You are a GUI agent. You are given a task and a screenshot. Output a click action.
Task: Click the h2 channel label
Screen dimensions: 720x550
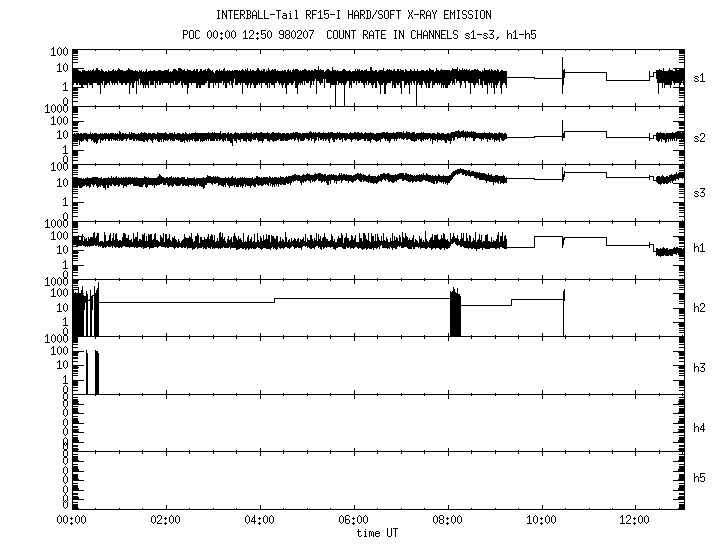tap(700, 308)
